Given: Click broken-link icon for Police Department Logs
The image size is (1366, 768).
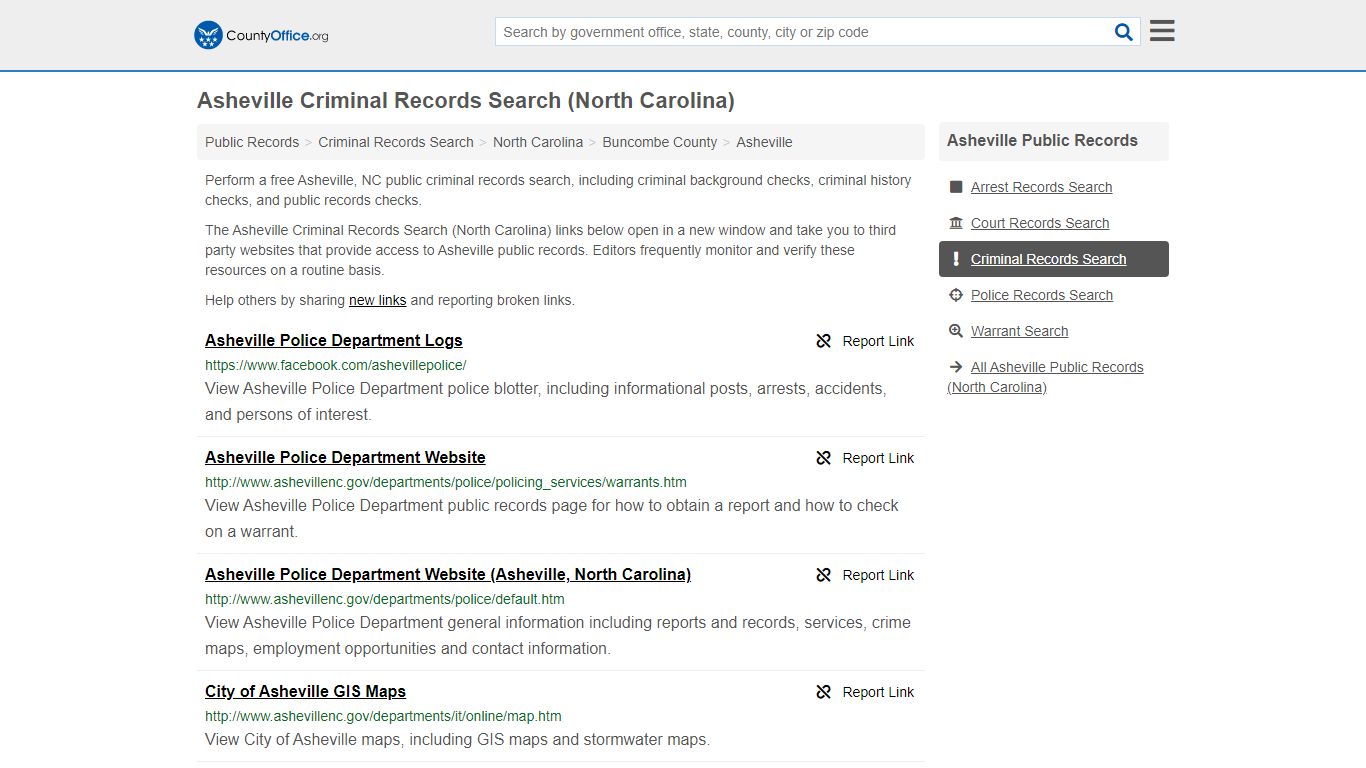Looking at the screenshot, I should pos(824,341).
